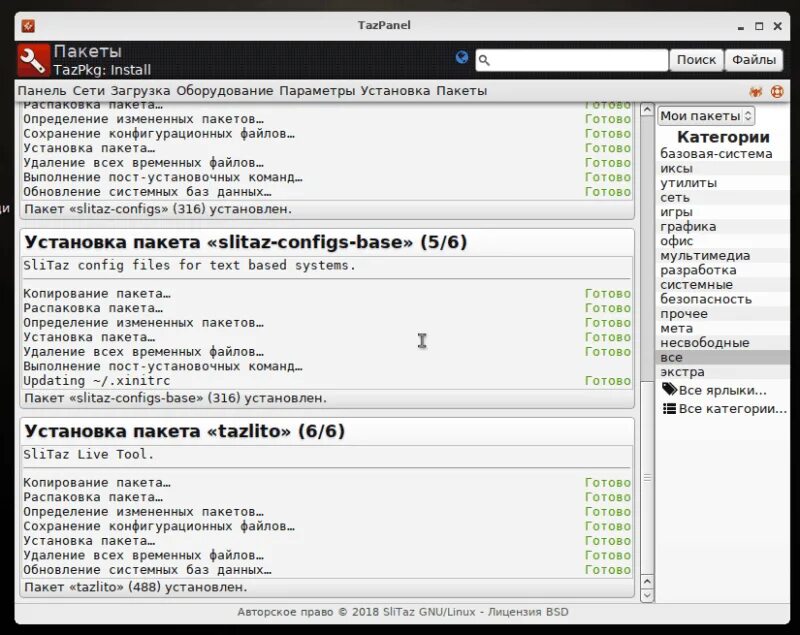Viewport: 800px width, 635px height.
Task: Click the magnifier icon in the search box
Action: pyautogui.click(x=484, y=60)
